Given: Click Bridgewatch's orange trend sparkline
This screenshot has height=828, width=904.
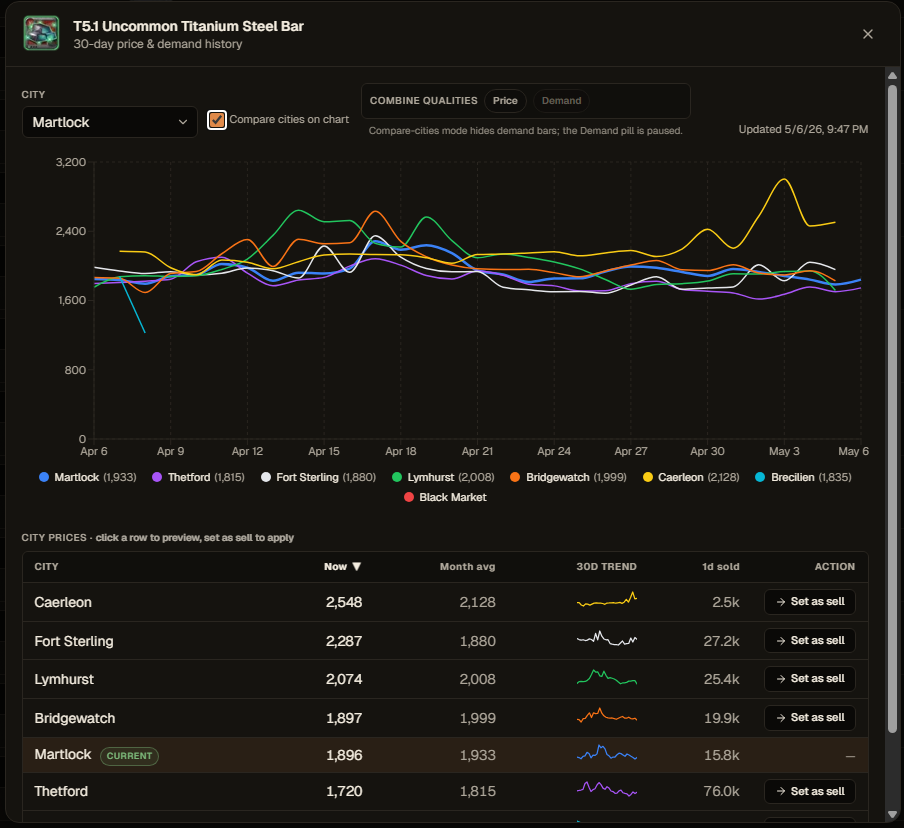Looking at the screenshot, I should (607, 716).
